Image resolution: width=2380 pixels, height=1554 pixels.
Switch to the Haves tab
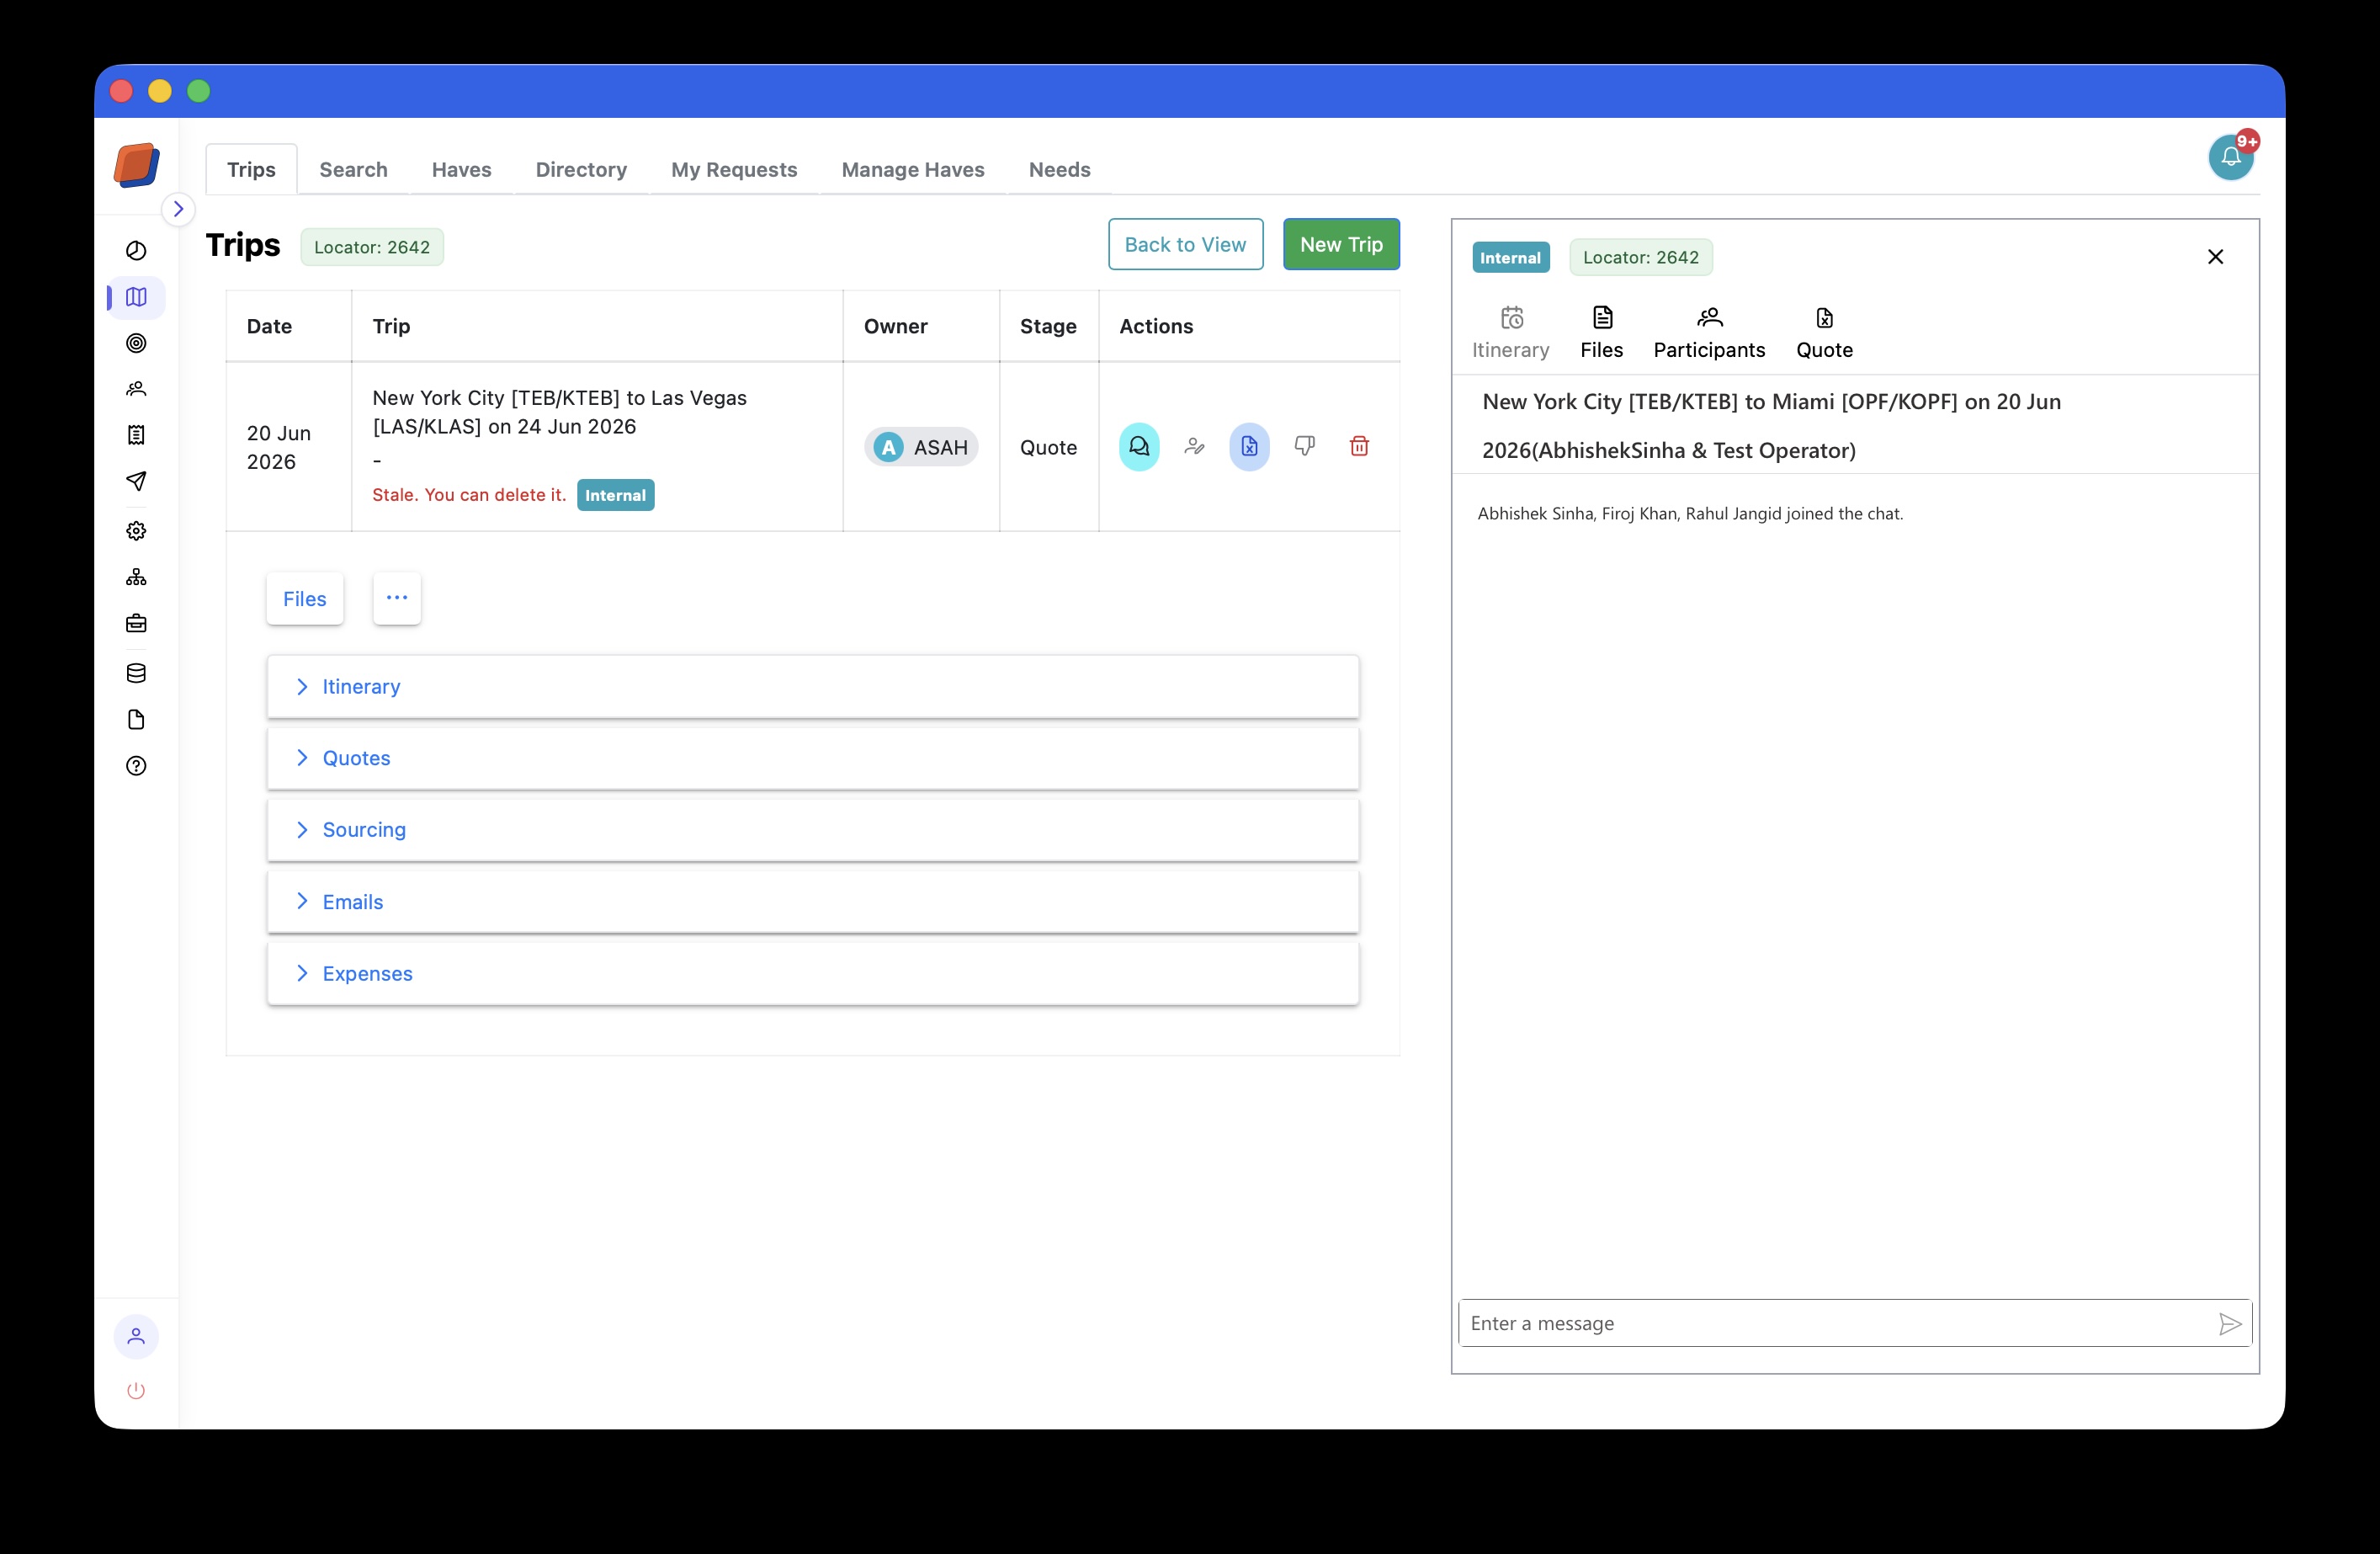pos(461,169)
